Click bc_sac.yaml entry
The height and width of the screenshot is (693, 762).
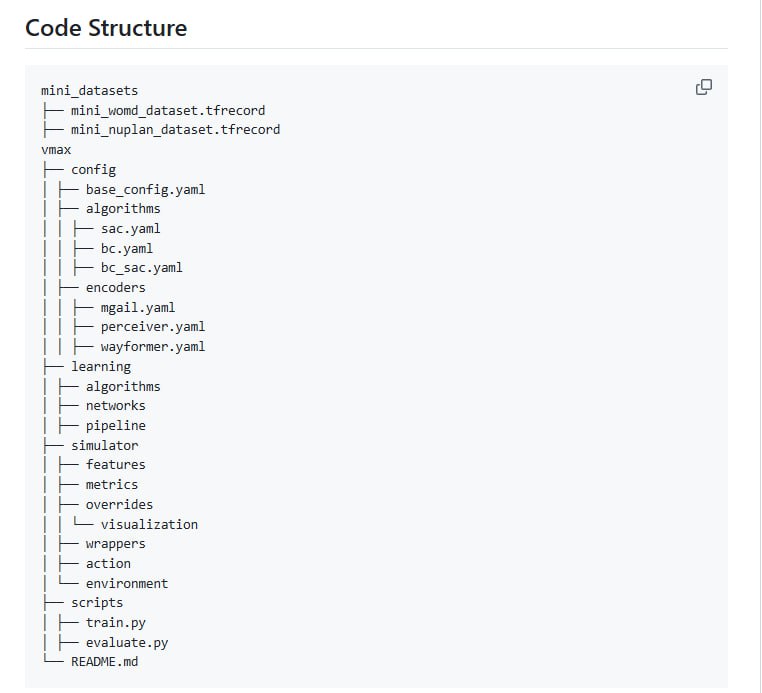pyautogui.click(x=141, y=268)
